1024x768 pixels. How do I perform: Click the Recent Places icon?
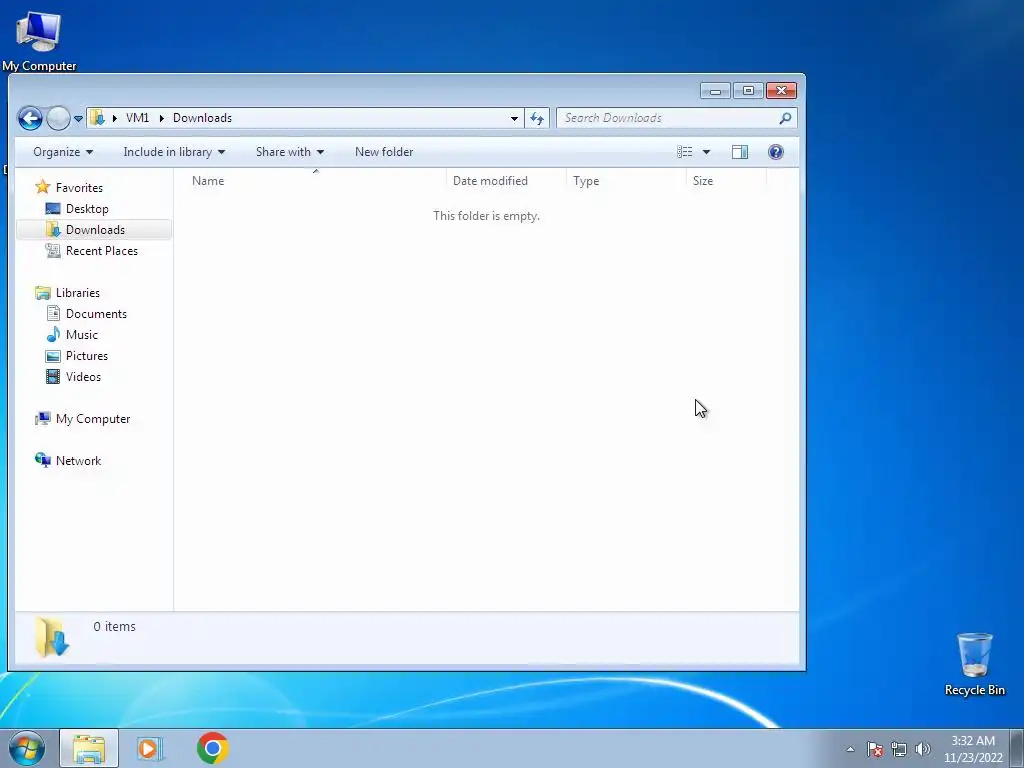53,251
